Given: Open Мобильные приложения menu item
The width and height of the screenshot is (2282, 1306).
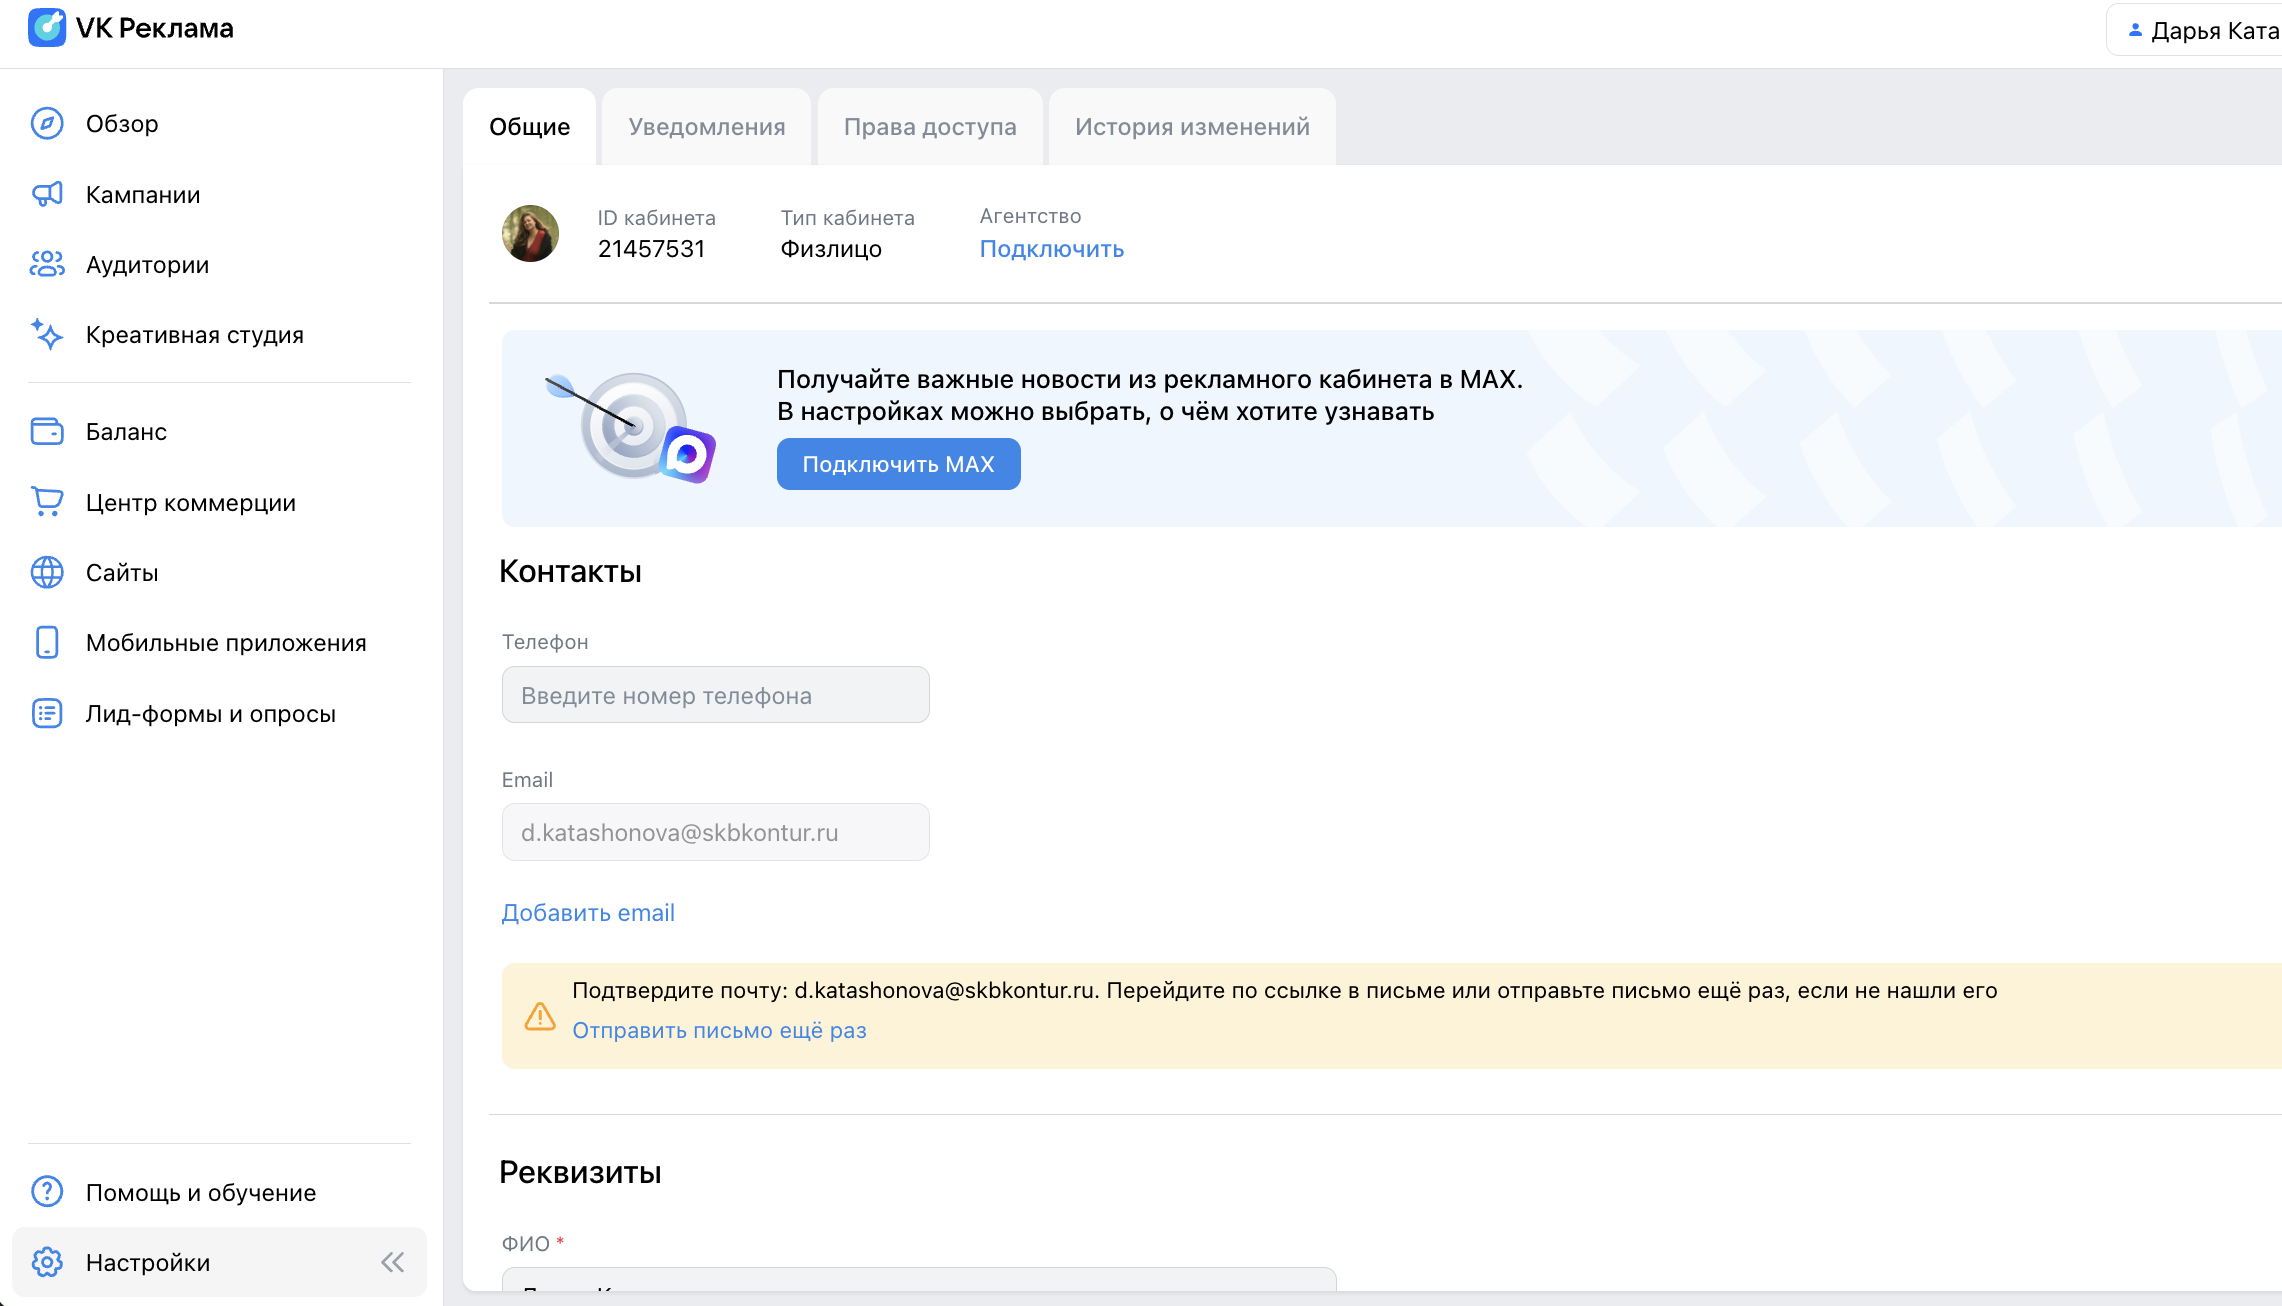Looking at the screenshot, I should (226, 642).
